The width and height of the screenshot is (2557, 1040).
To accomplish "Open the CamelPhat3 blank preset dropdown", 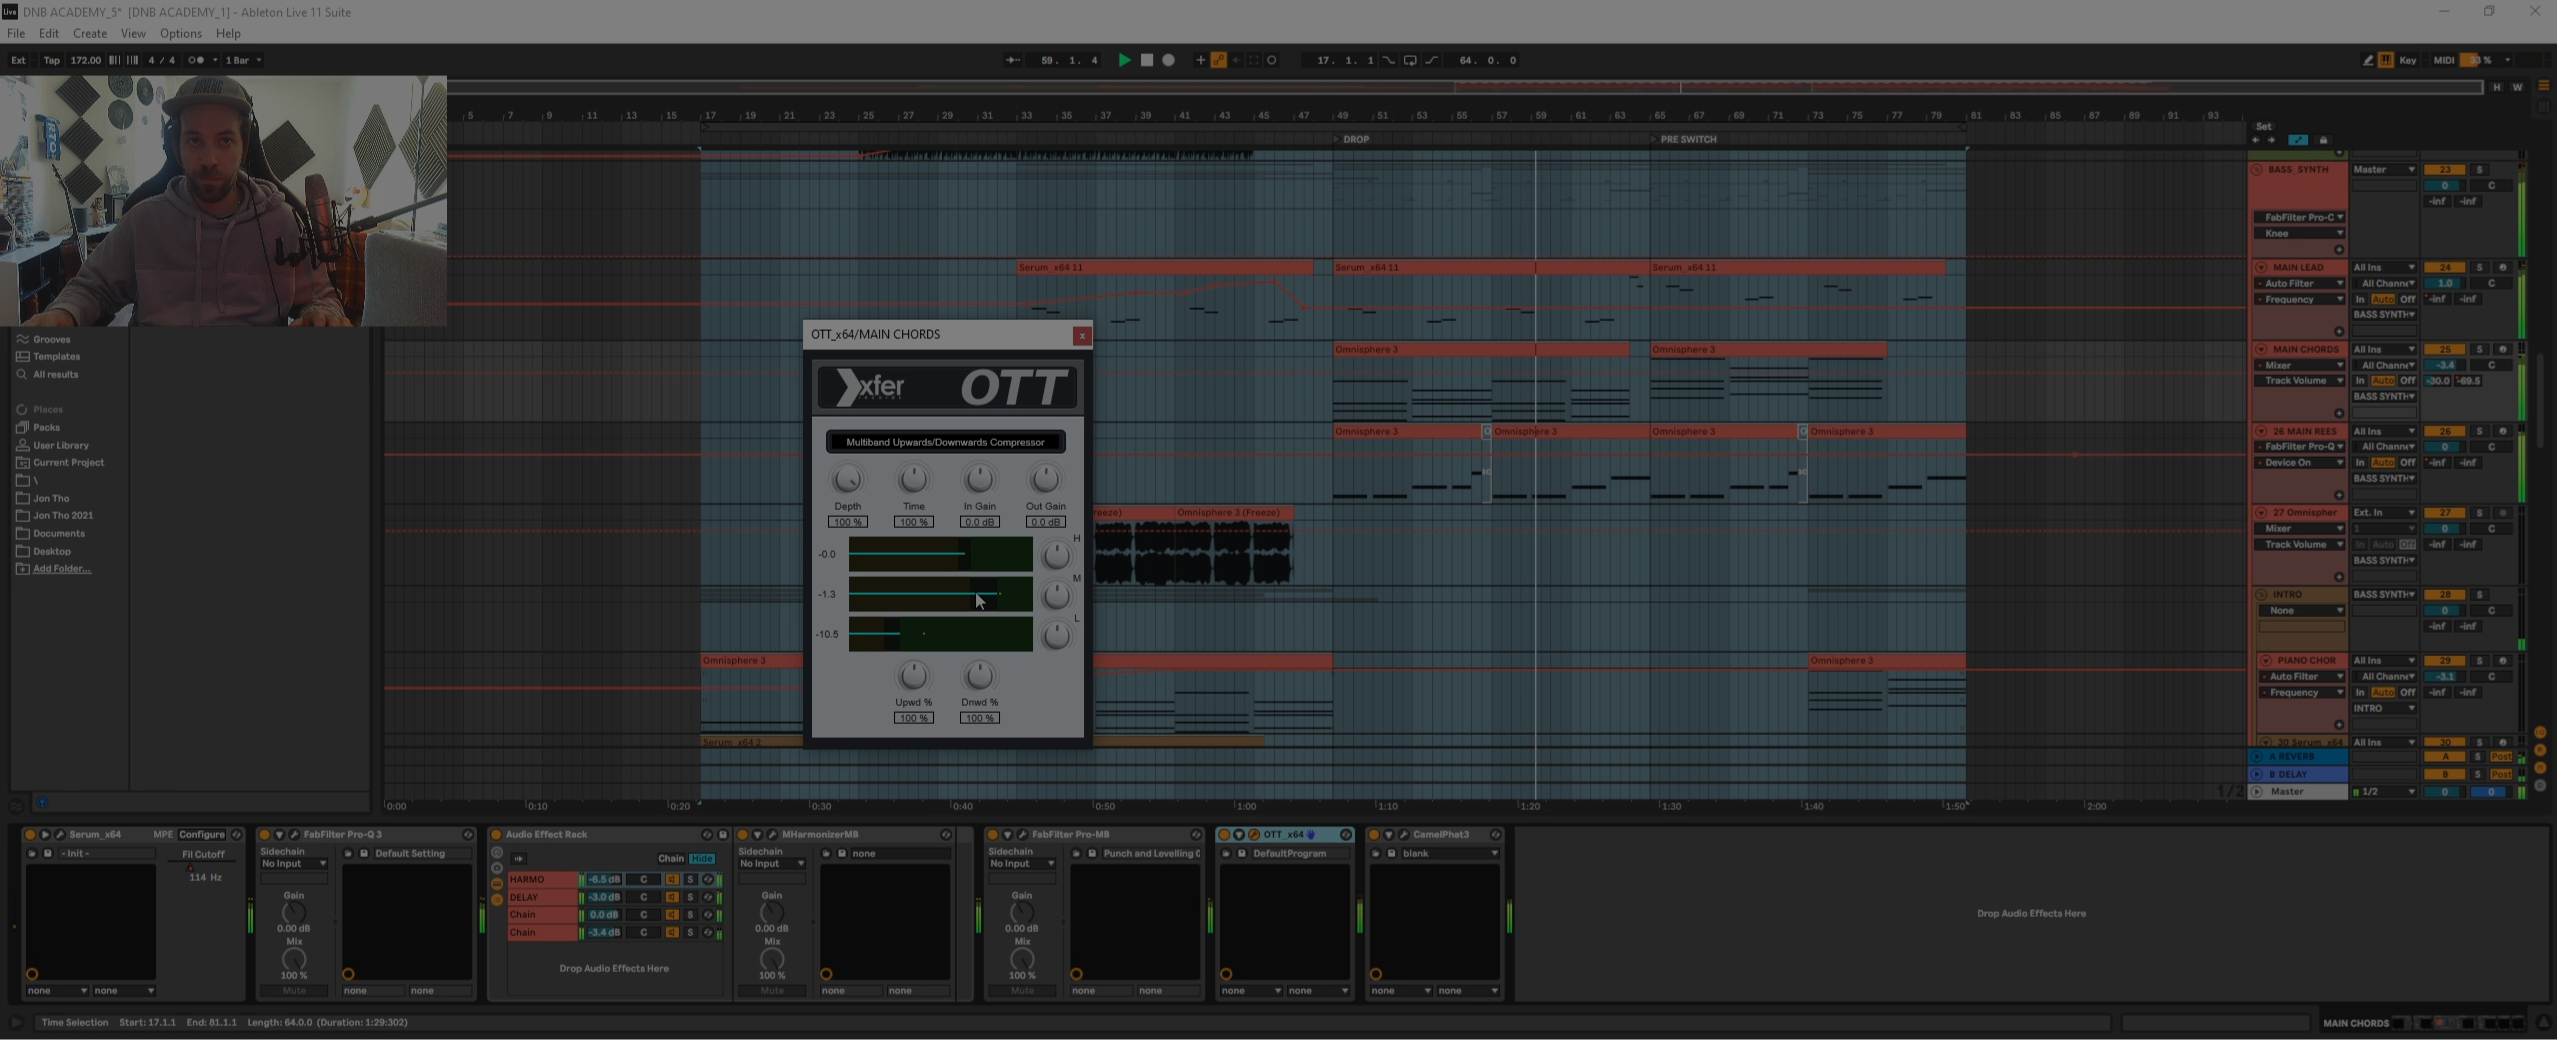I will click(1450, 854).
